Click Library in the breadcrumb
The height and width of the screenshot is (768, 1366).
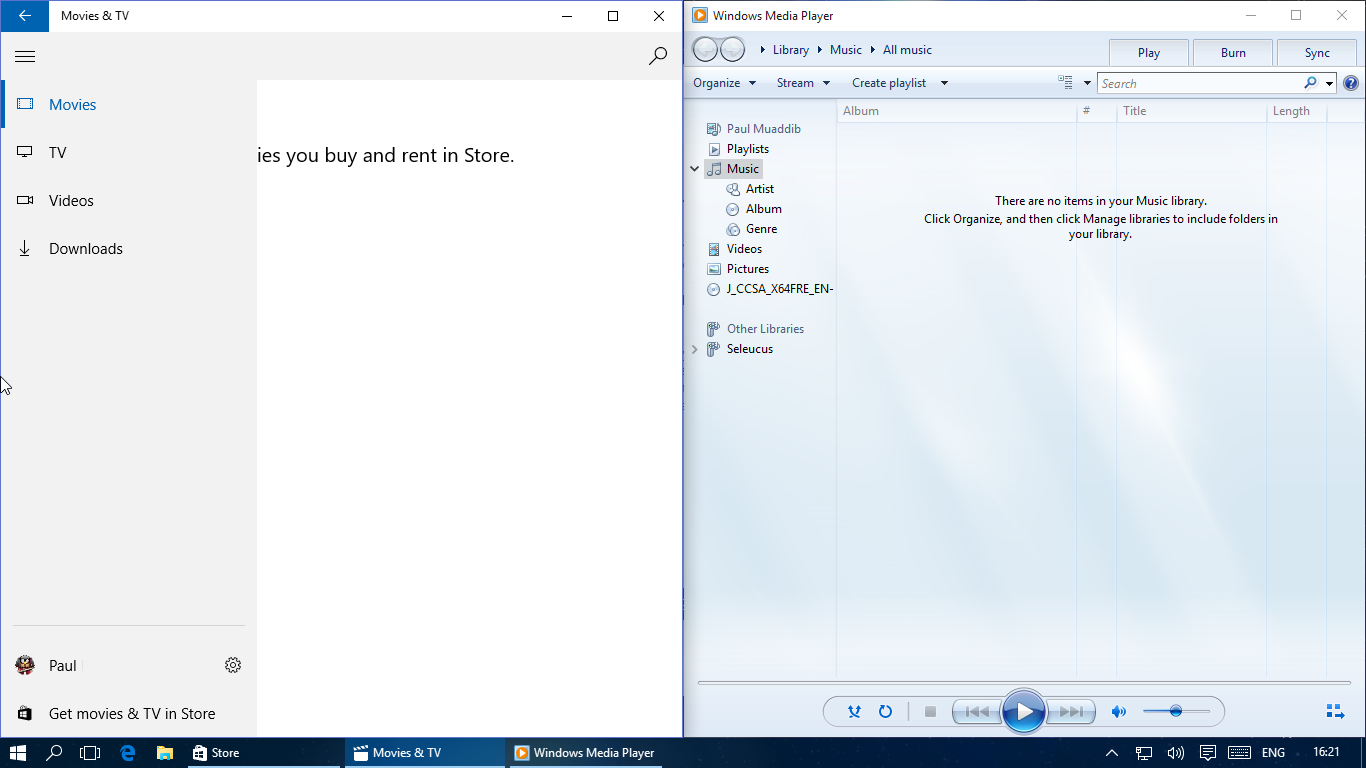pos(790,50)
